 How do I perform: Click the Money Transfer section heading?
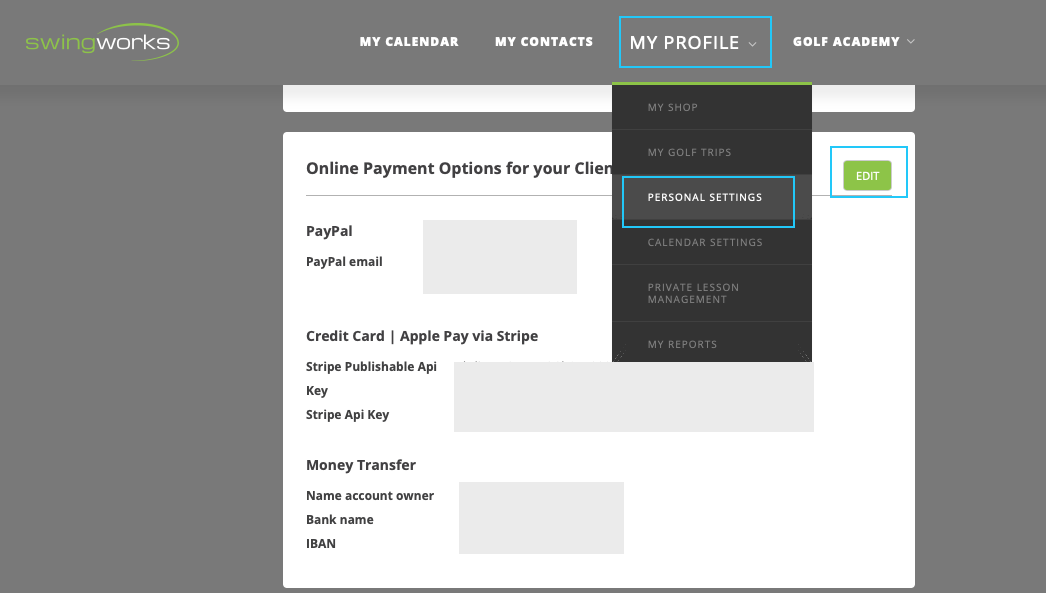360,465
